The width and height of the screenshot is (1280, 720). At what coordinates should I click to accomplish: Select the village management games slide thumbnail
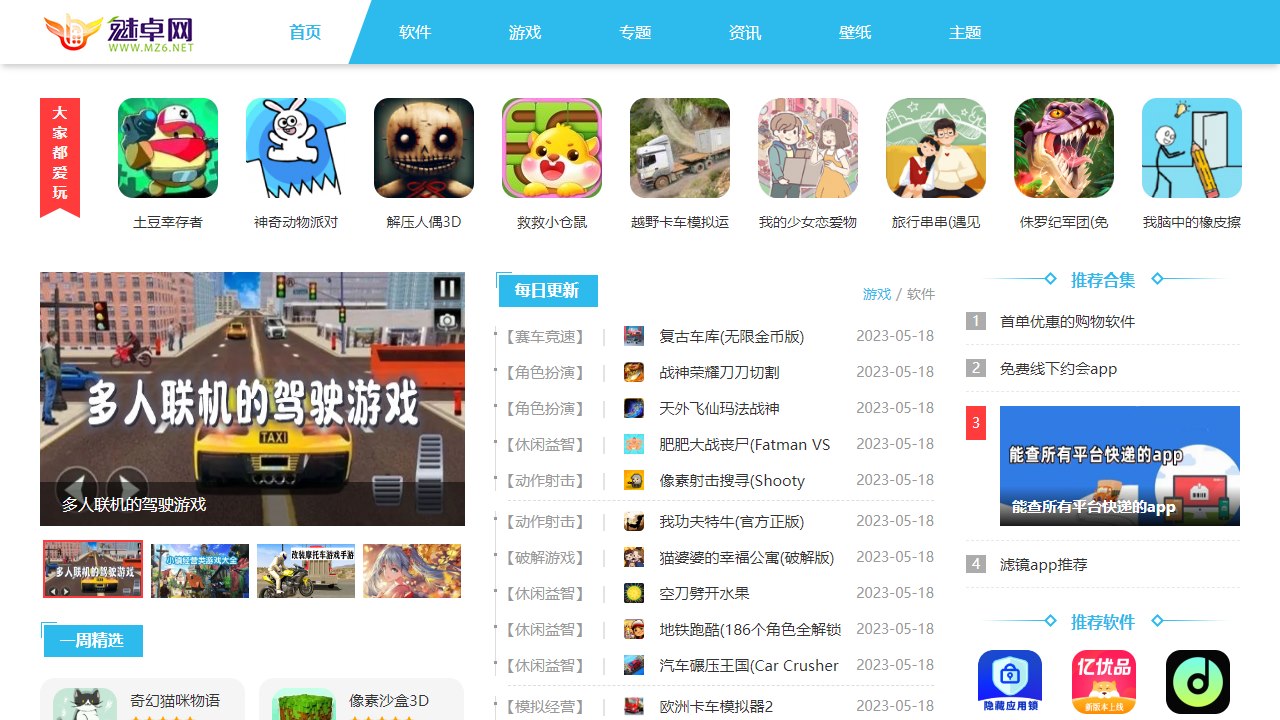click(x=200, y=571)
